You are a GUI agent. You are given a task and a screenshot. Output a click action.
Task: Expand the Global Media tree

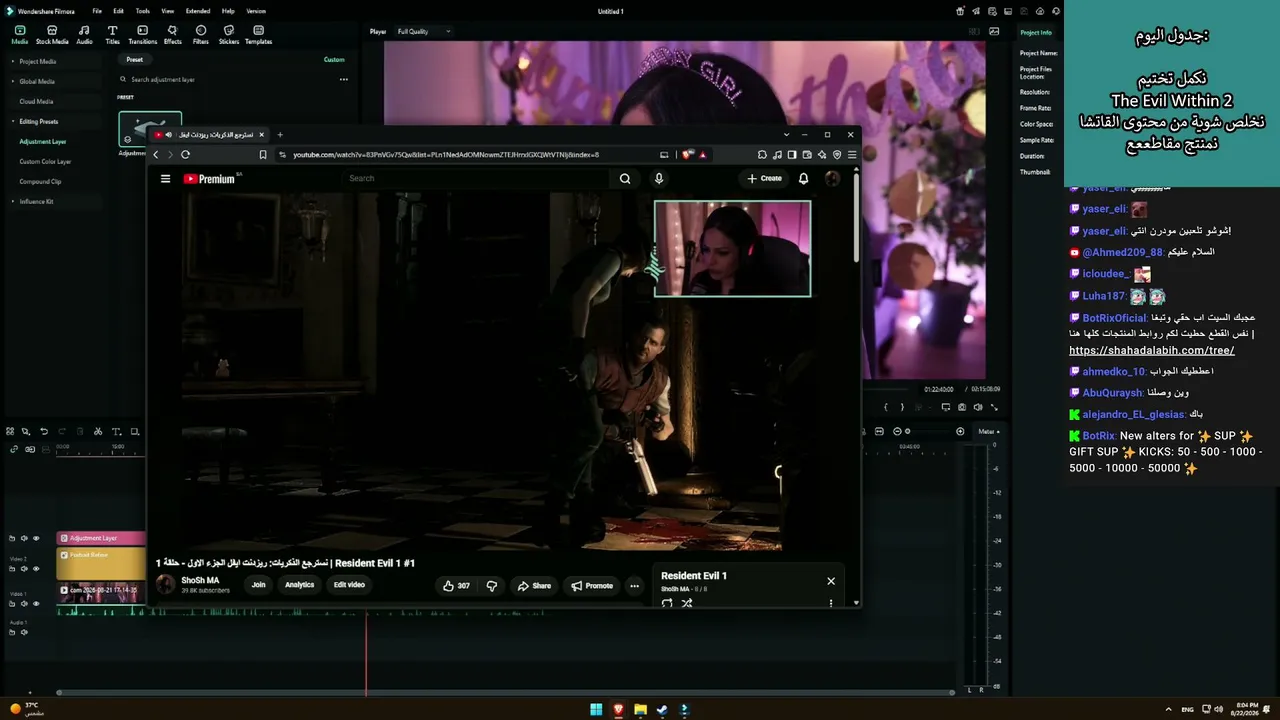(13, 81)
